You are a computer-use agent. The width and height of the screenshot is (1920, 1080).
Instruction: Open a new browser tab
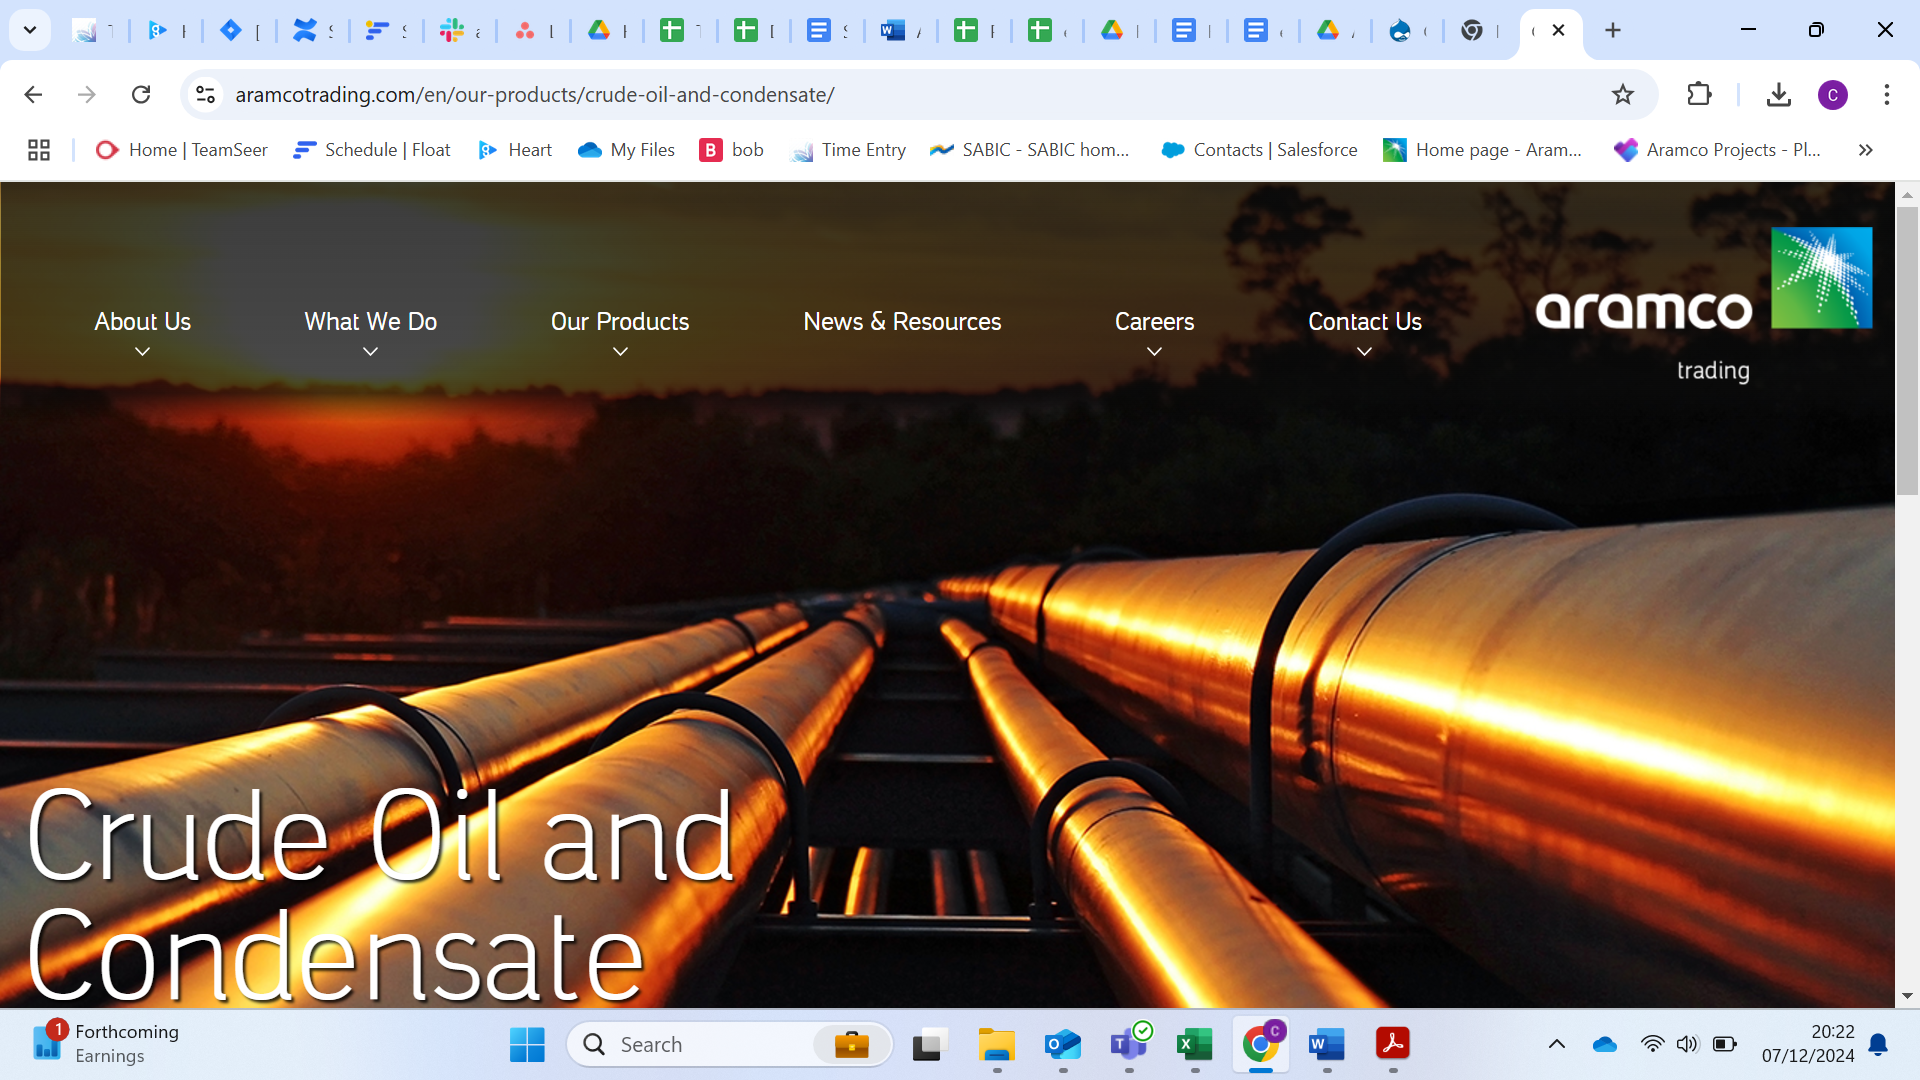[1613, 30]
